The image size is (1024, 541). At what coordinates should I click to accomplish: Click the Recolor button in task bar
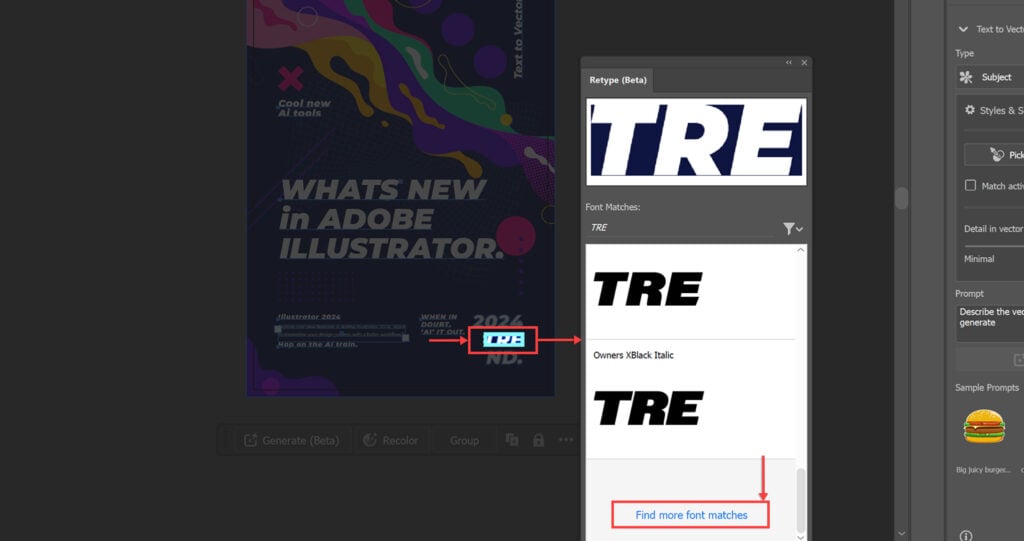click(x=391, y=440)
